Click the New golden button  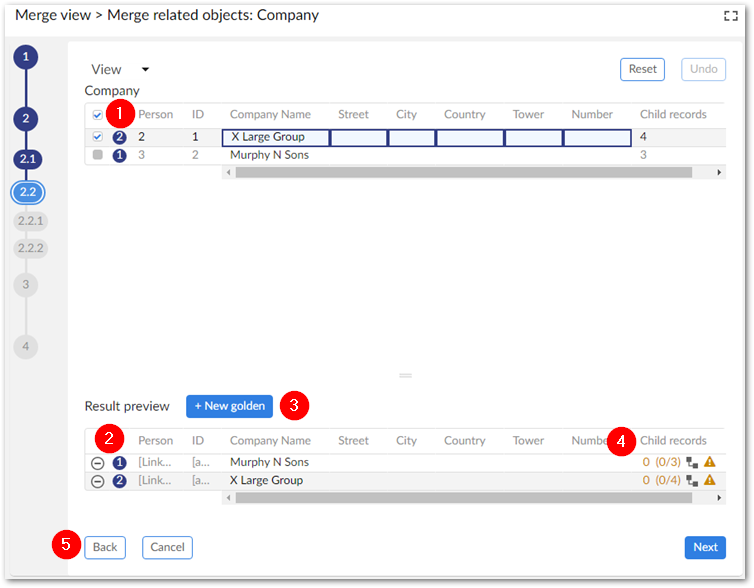(x=229, y=406)
